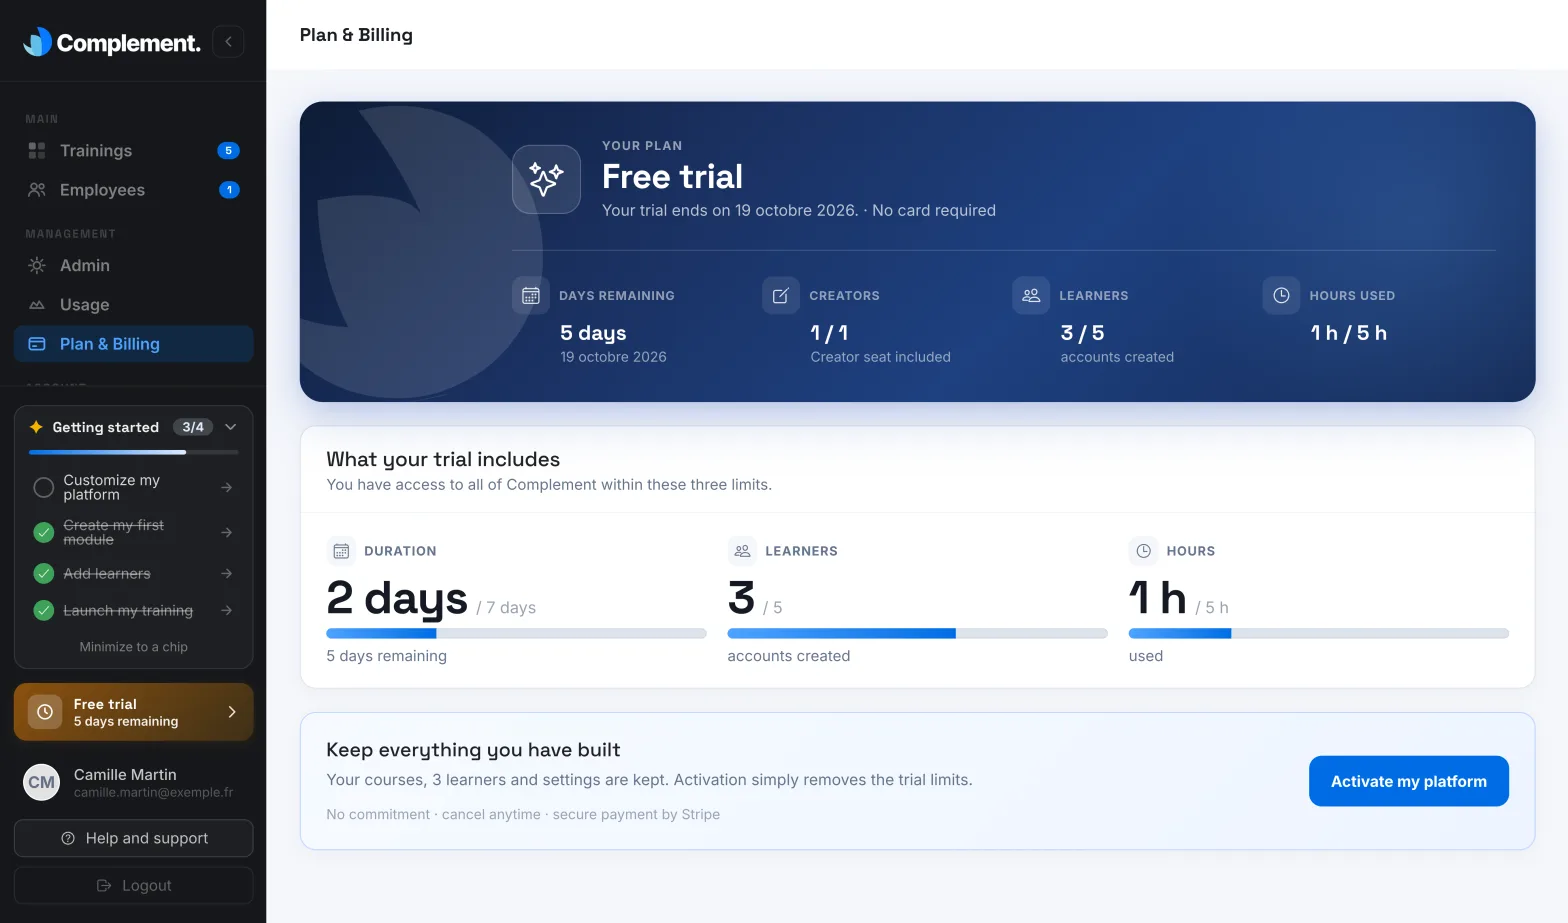Click the Getting started star icon
Image resolution: width=1568 pixels, height=923 pixels.
click(x=36, y=427)
